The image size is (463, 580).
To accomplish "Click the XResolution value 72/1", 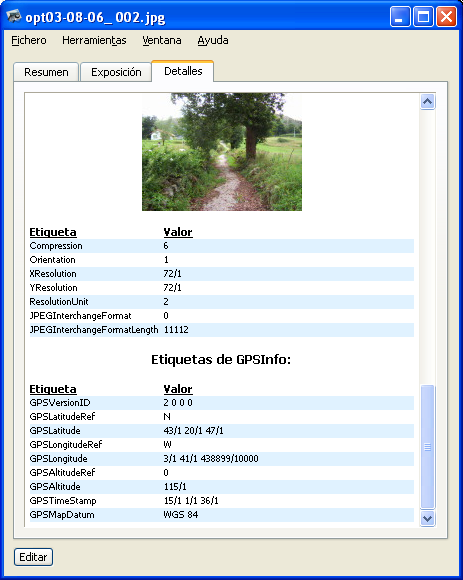I will [172, 274].
